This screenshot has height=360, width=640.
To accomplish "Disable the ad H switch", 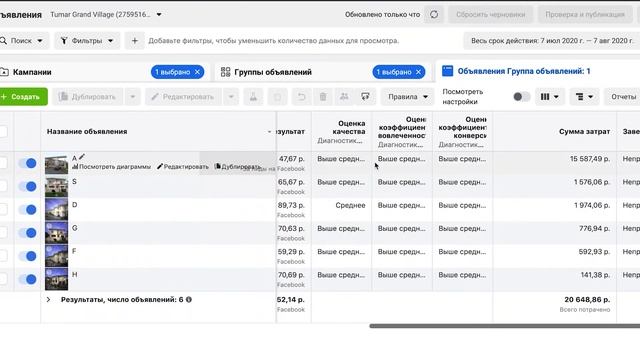I will [x=27, y=279].
